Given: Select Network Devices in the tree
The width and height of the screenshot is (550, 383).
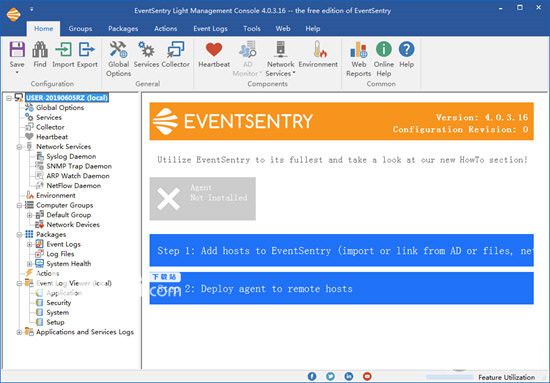Looking at the screenshot, I should [x=73, y=225].
